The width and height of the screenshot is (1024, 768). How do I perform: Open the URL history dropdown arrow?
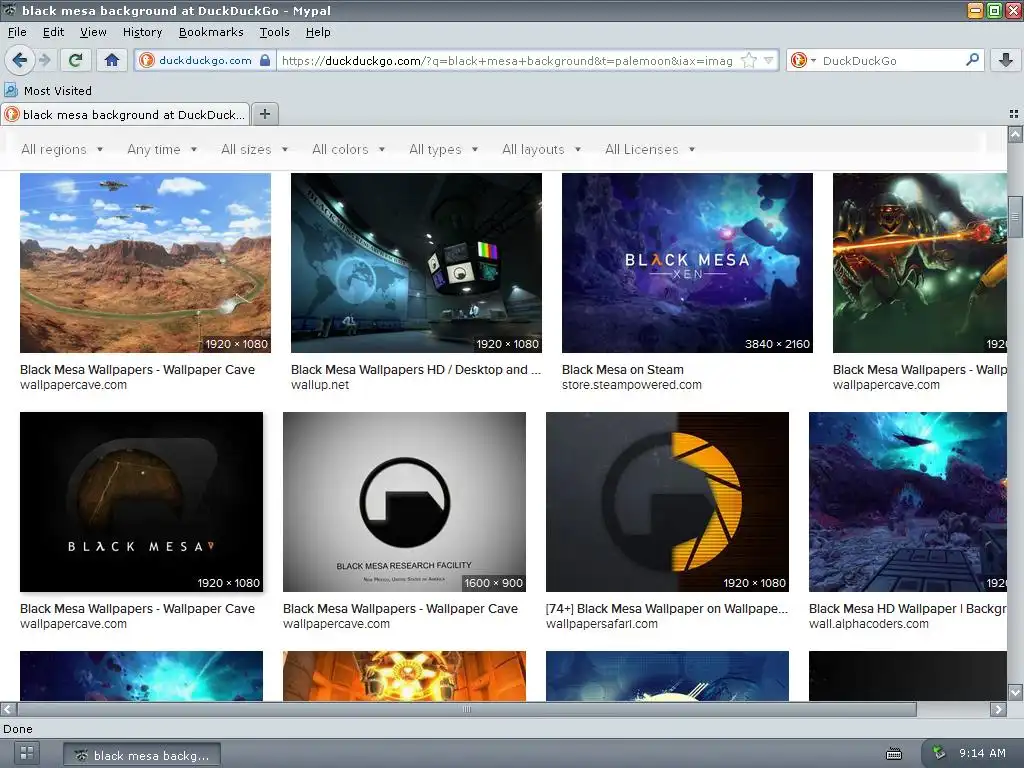(769, 61)
